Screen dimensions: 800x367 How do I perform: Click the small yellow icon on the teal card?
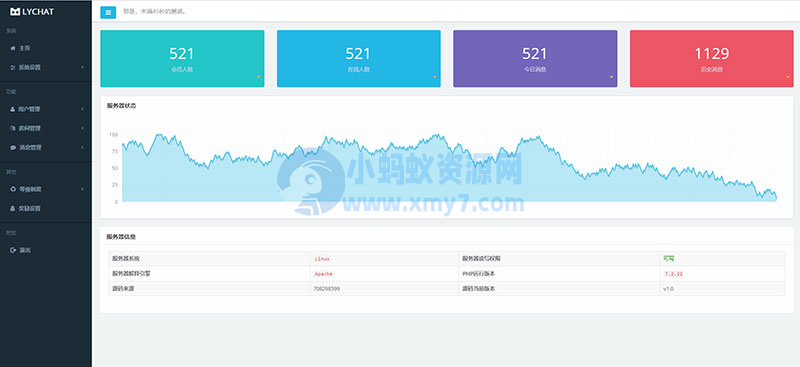click(258, 77)
